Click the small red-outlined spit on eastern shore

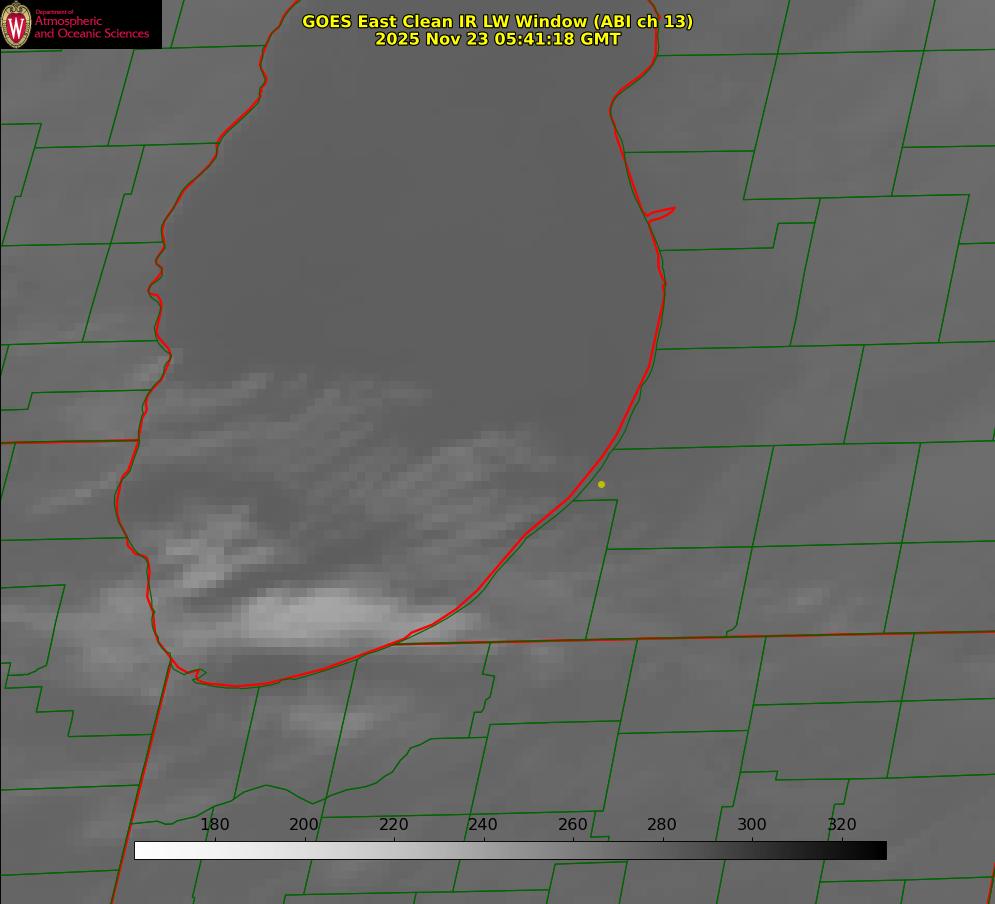point(661,213)
